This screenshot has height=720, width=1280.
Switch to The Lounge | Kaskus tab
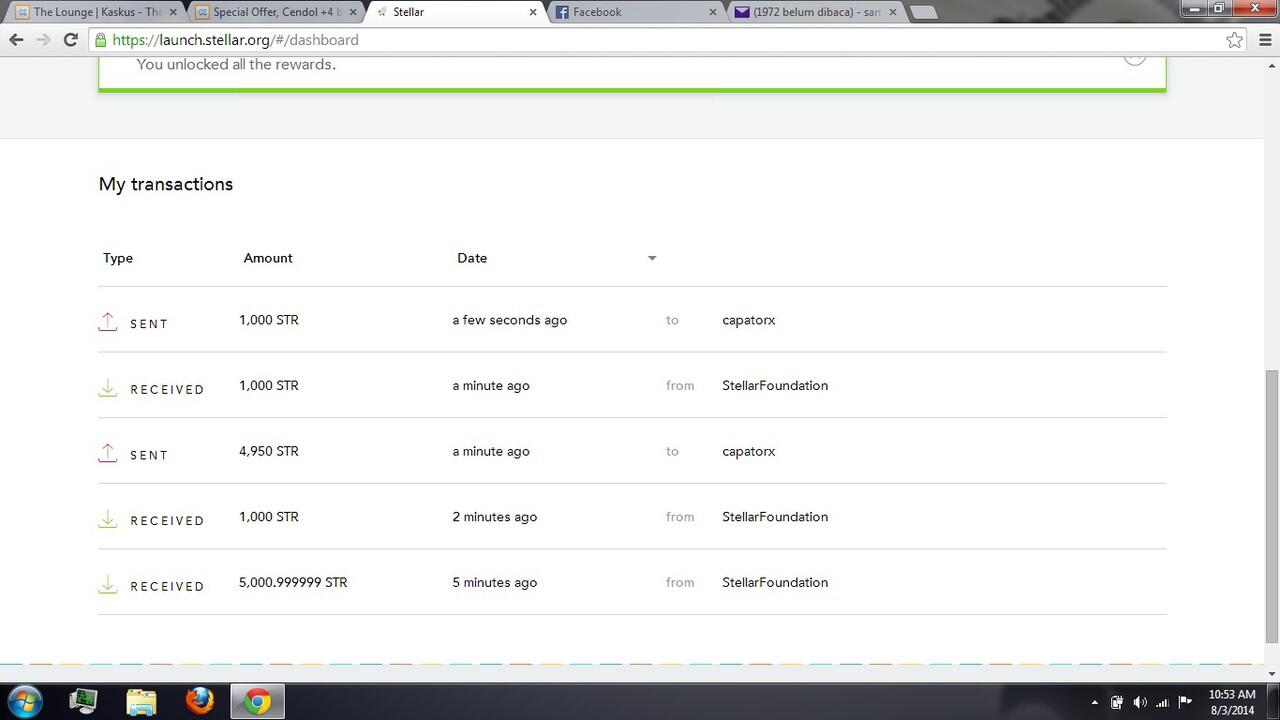tap(97, 12)
